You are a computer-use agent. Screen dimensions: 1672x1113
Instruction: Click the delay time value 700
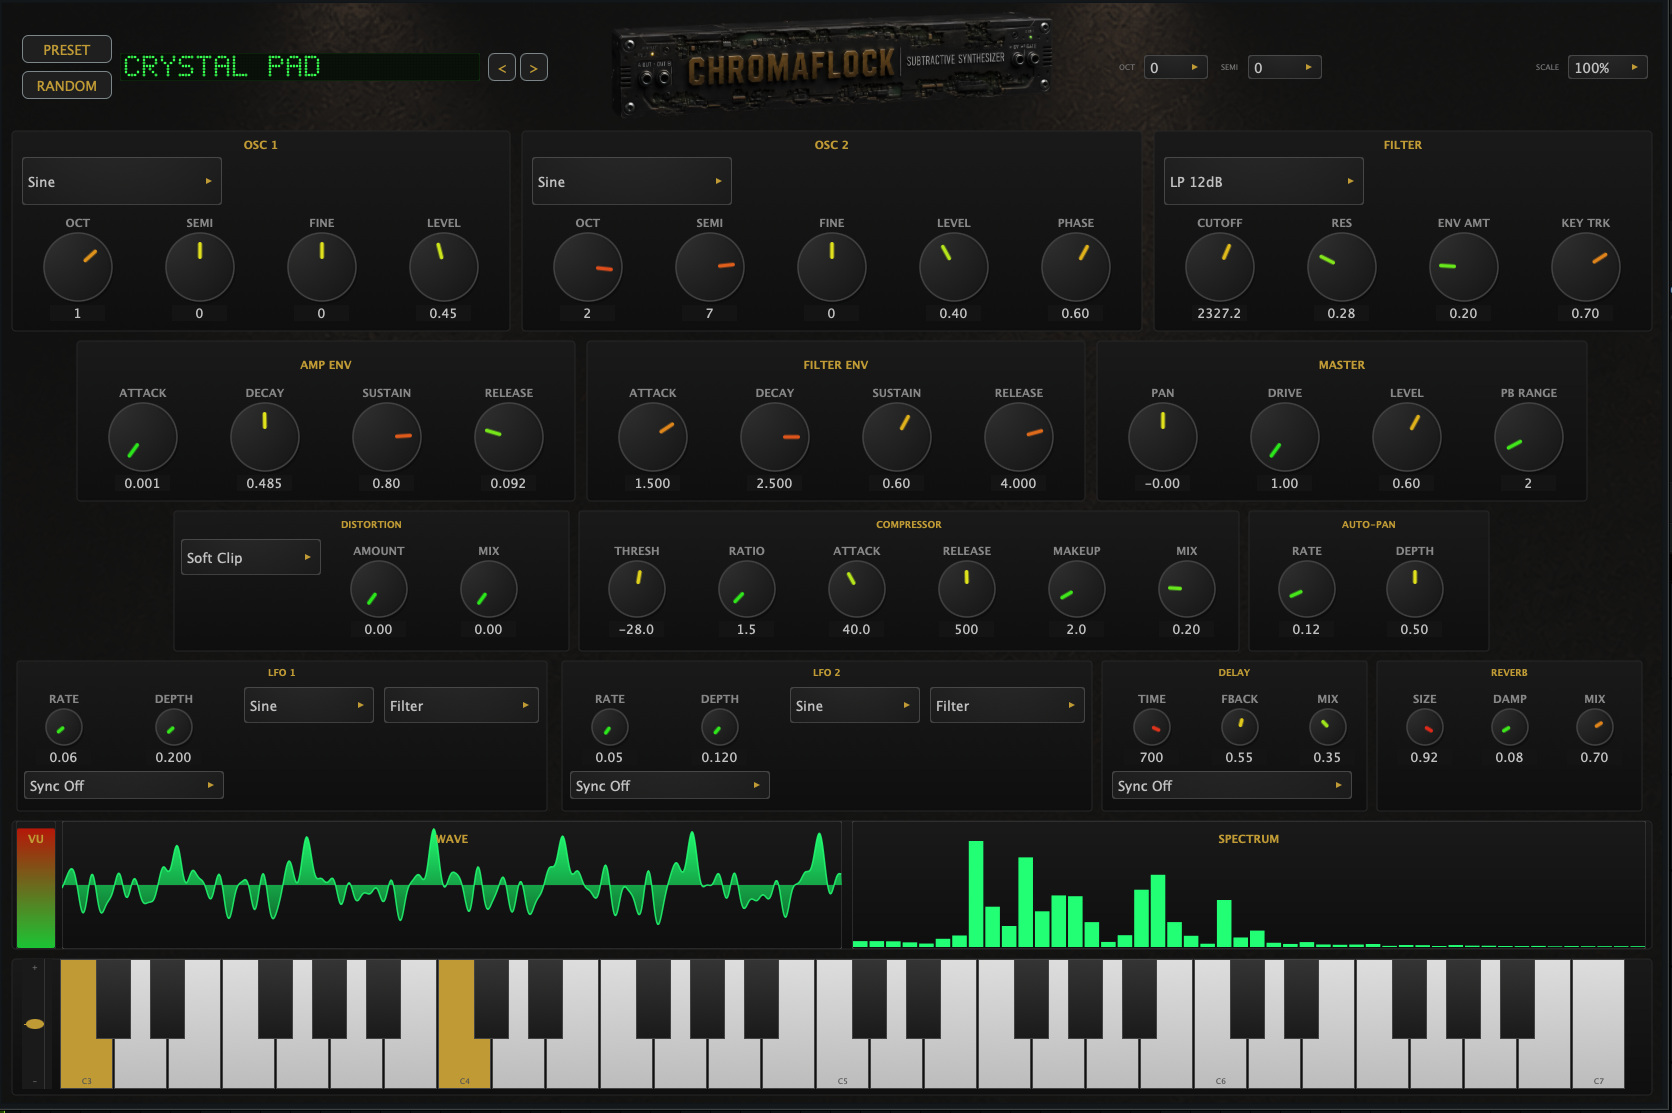pyautogui.click(x=1151, y=757)
